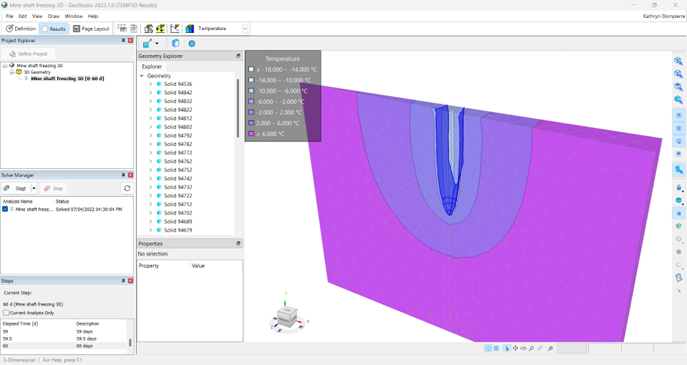Uncheck the Mine shaft freezing analysis checkbox
Screen dimensions: 687x365
[x=5, y=209]
